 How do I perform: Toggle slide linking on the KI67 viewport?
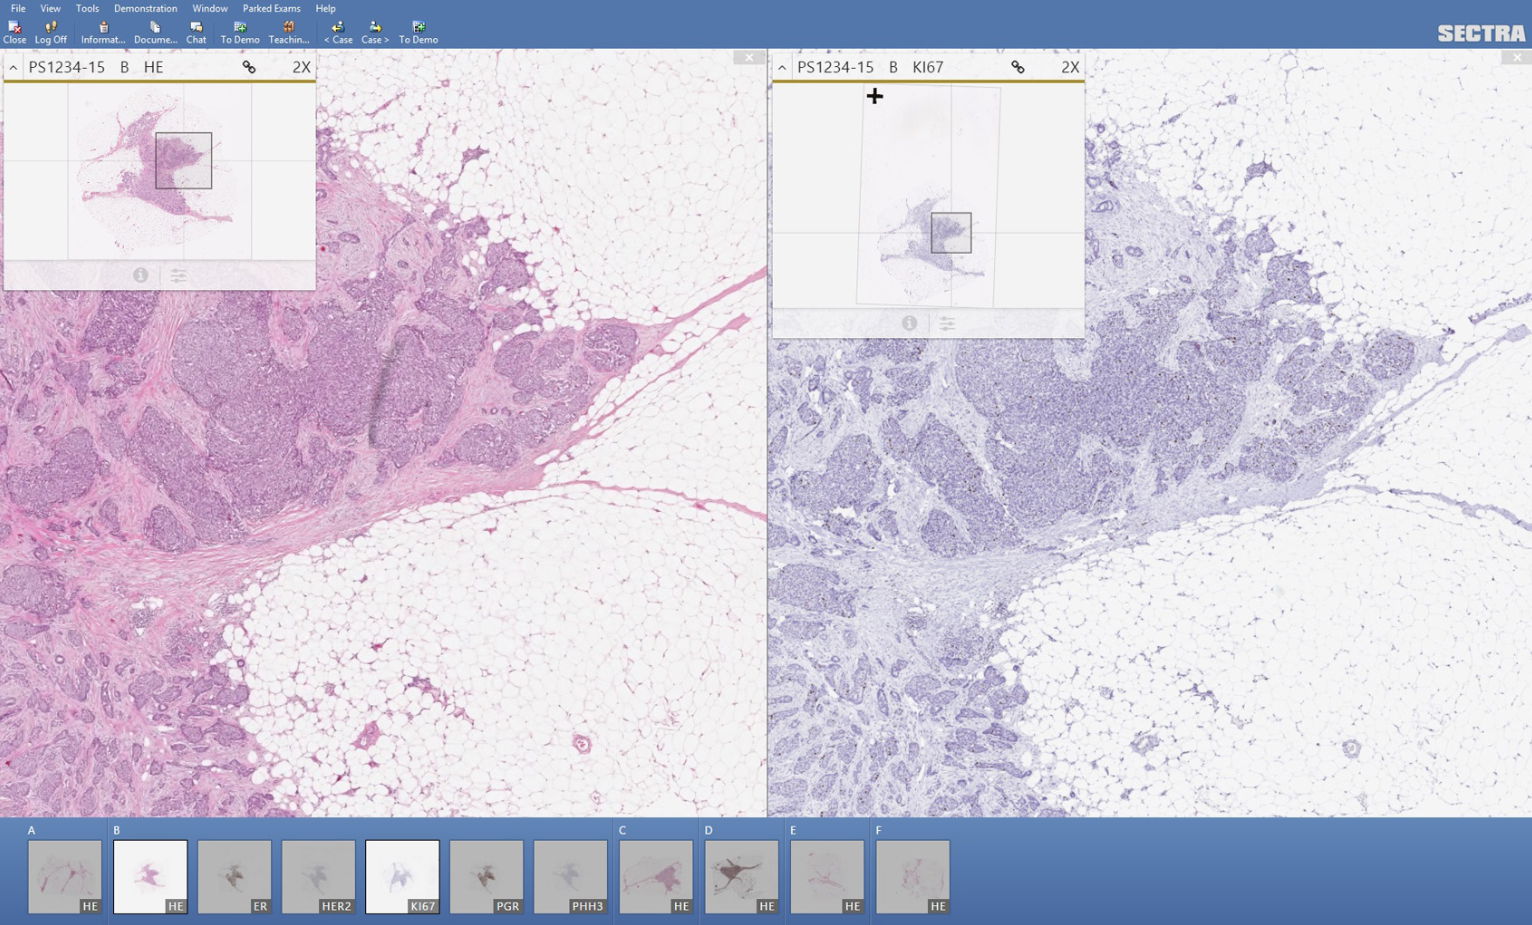click(x=1019, y=67)
